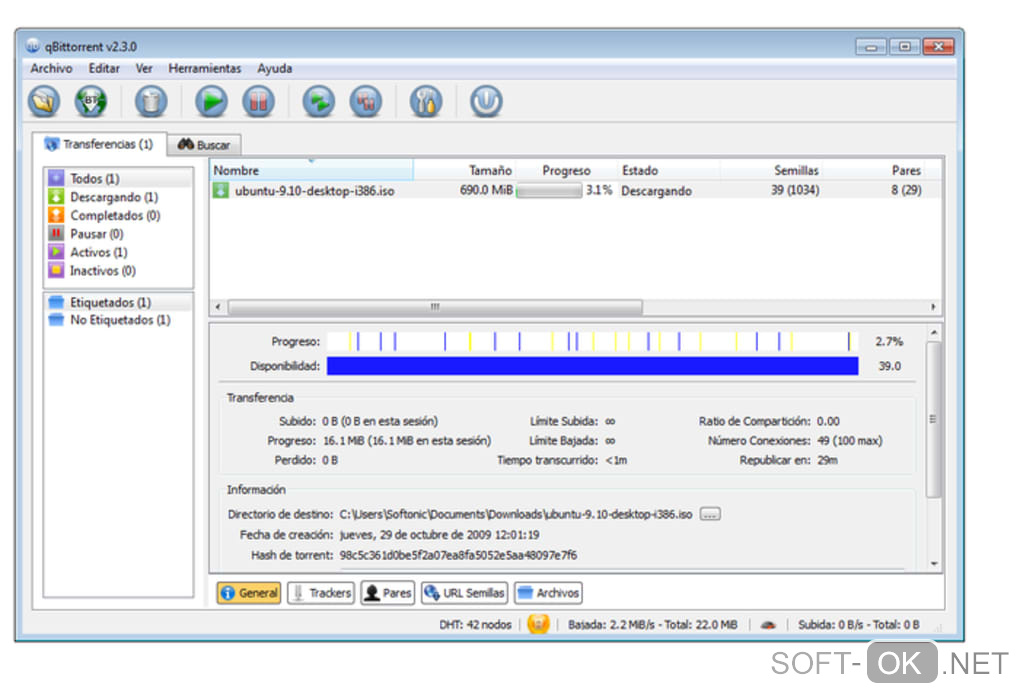Show the General properties tab

[x=249, y=593]
